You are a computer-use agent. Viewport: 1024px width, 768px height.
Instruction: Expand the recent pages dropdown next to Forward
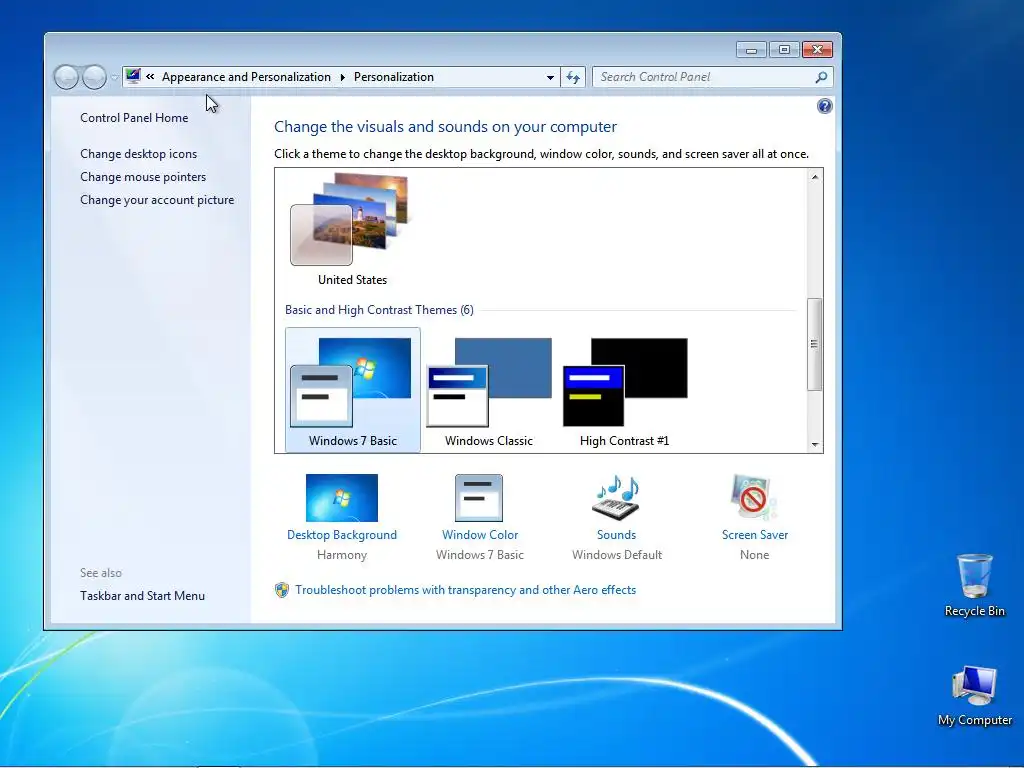point(115,77)
